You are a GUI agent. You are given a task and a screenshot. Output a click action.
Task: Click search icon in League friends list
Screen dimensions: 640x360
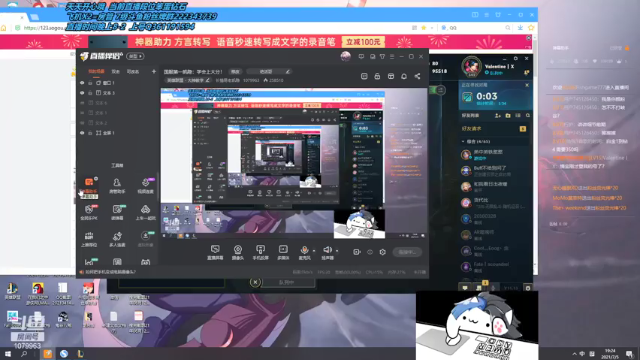528,116
